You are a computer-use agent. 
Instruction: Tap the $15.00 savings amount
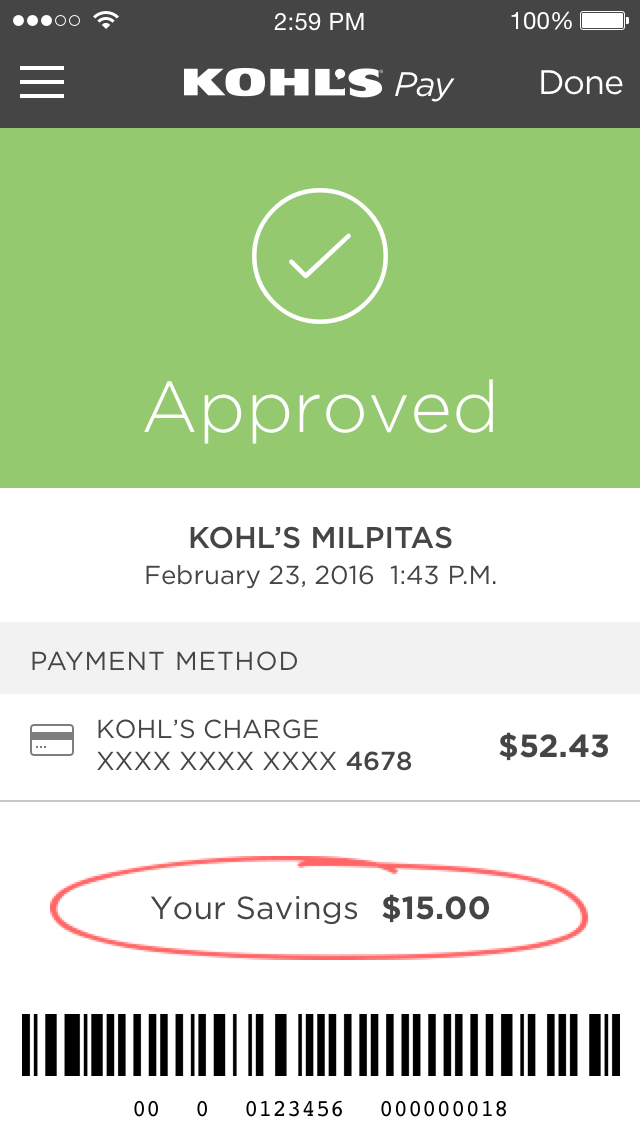[436, 908]
